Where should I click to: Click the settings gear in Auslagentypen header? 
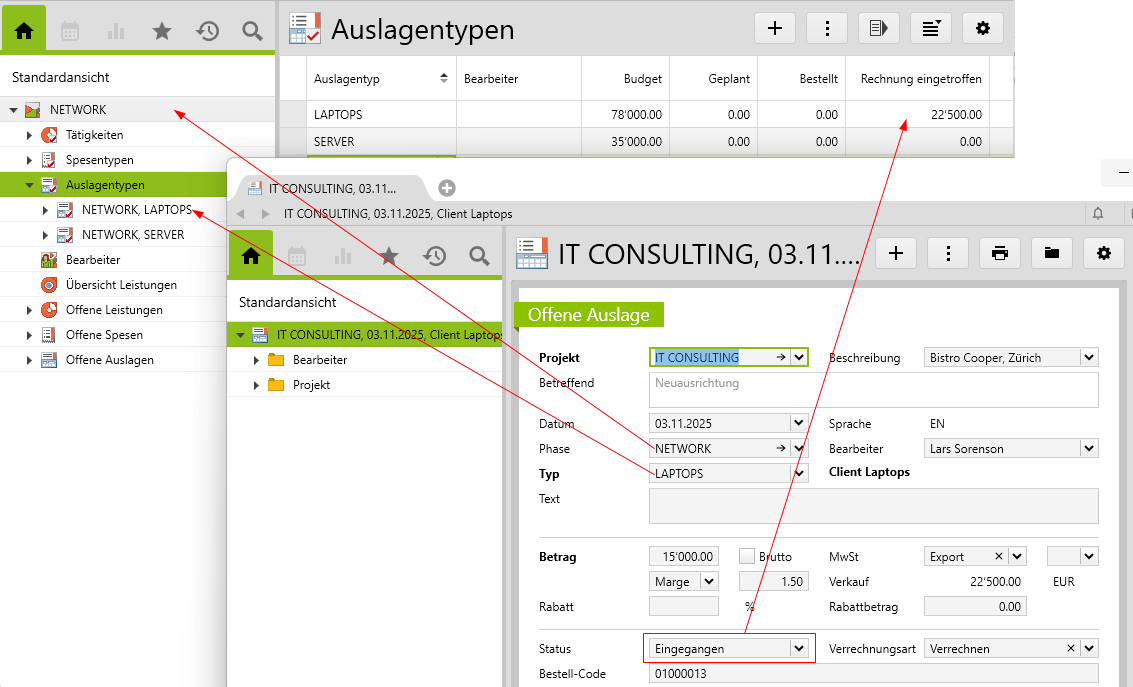point(982,29)
